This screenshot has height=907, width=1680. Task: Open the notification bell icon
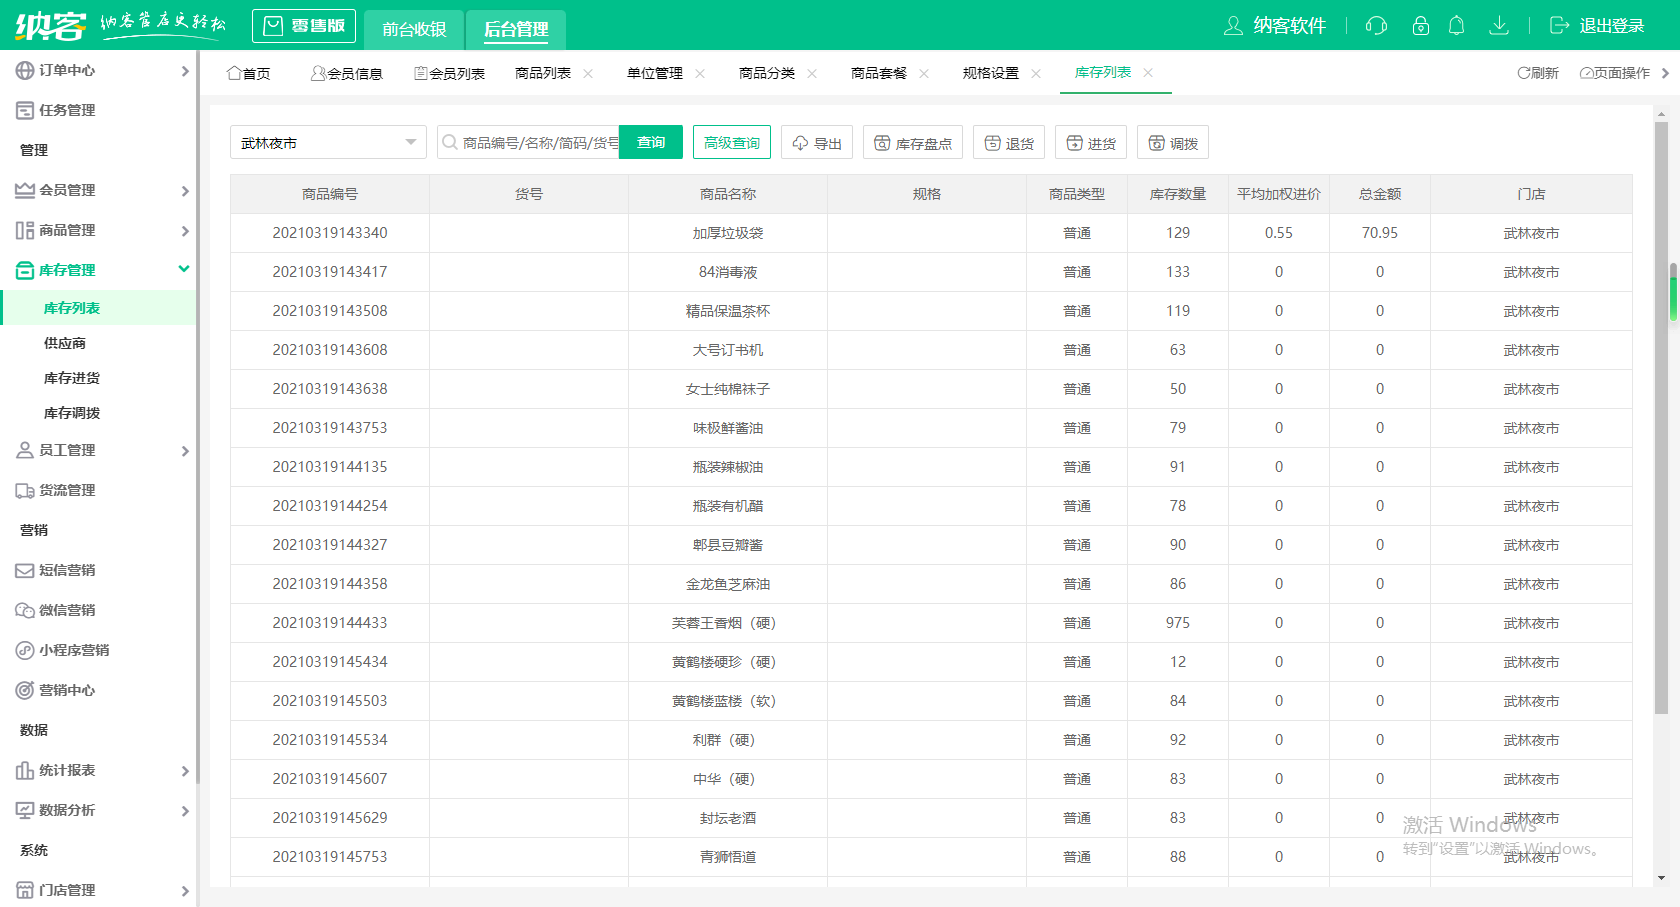[x=1457, y=26]
